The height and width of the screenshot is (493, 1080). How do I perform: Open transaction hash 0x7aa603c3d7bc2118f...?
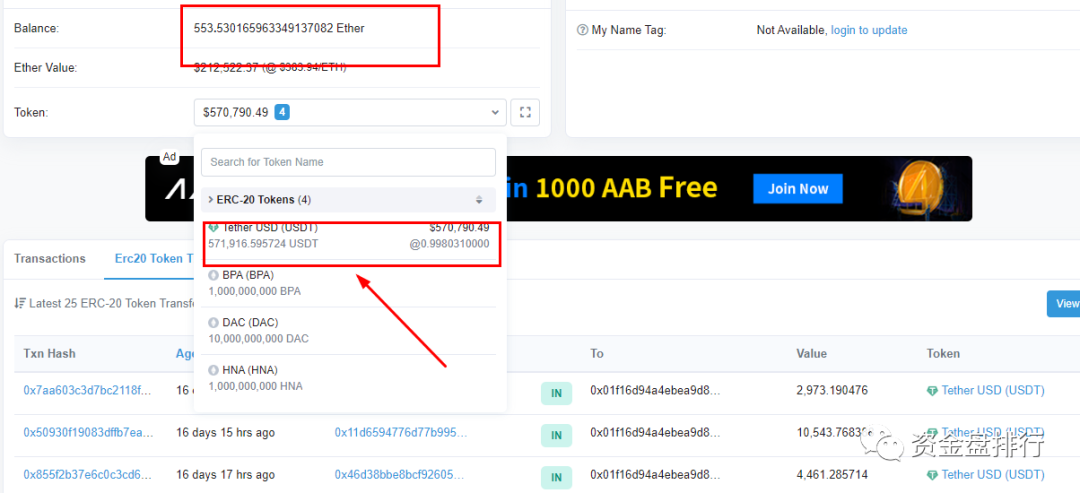pos(87,390)
